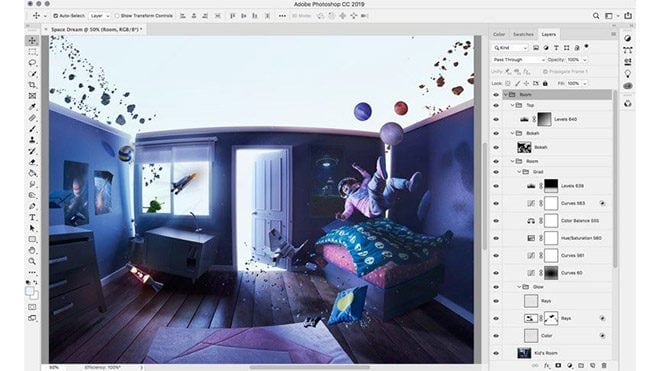
Task: Select the Zoom tool
Action: point(32,262)
